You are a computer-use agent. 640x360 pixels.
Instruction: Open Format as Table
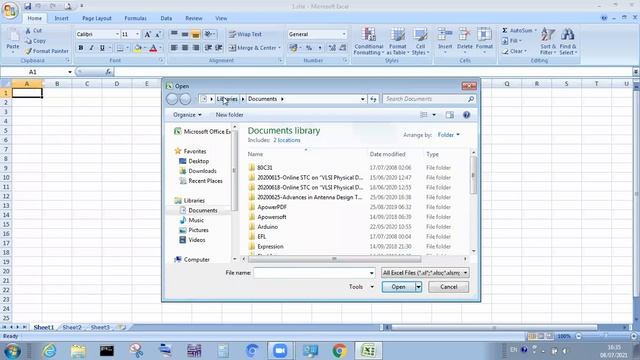click(x=397, y=41)
